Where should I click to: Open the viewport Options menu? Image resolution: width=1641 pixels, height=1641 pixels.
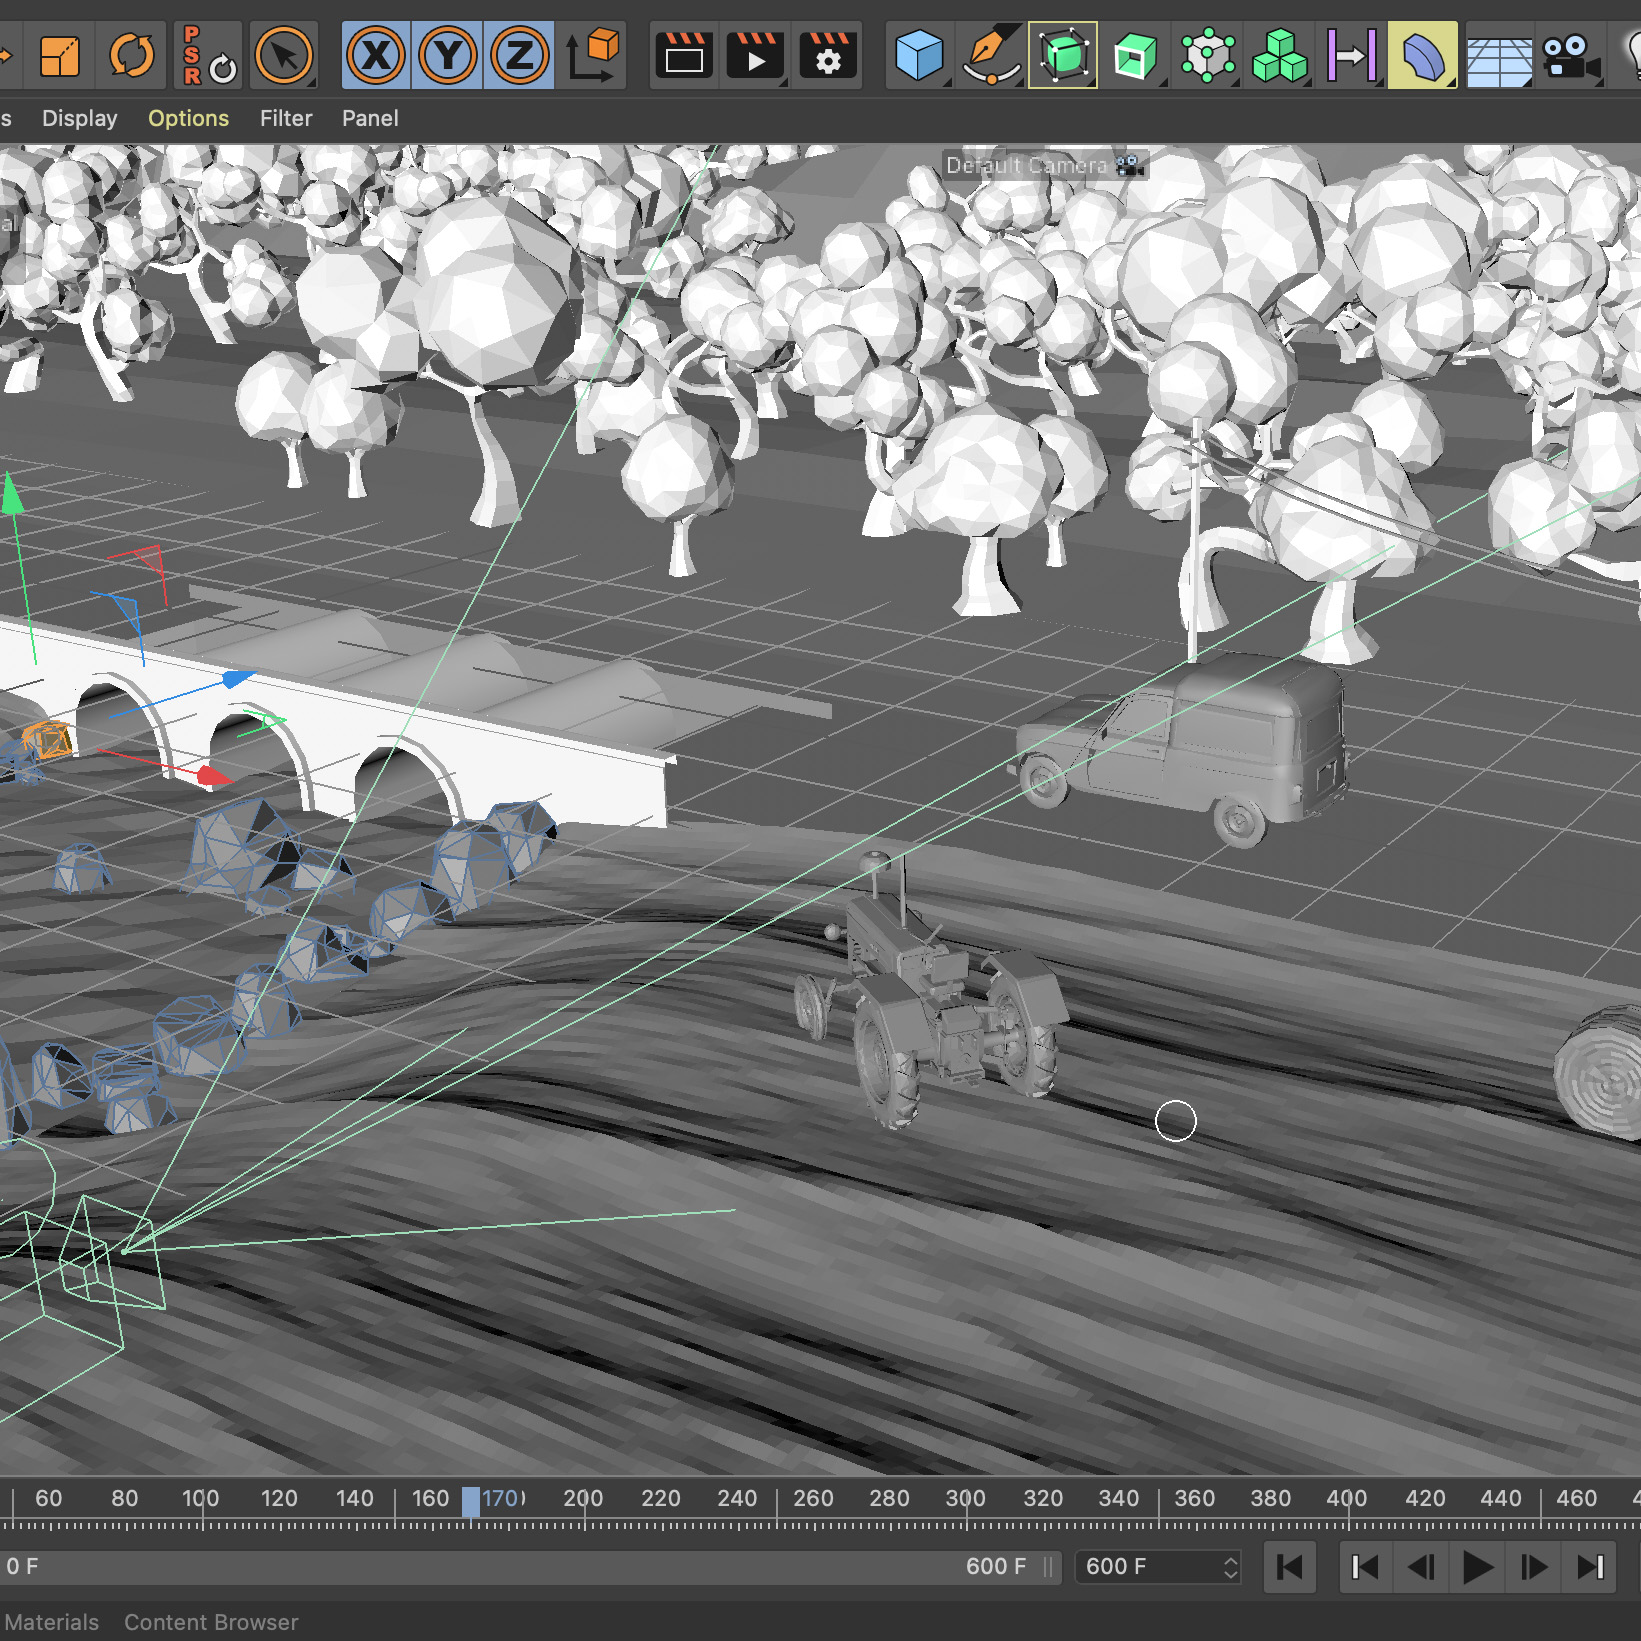coord(188,118)
